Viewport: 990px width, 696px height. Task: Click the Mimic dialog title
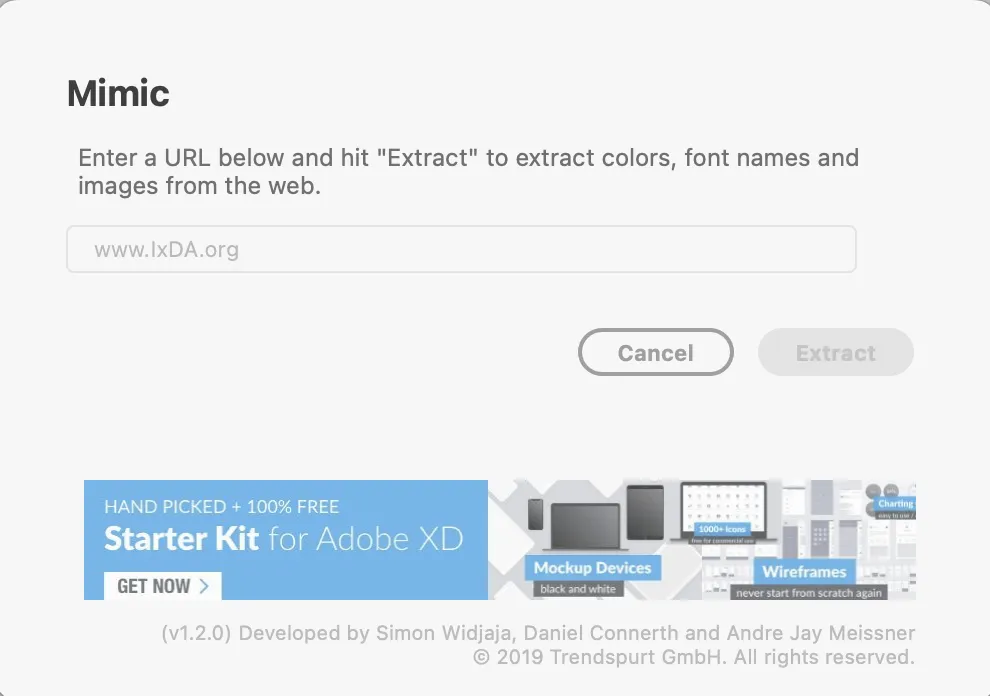[118, 93]
